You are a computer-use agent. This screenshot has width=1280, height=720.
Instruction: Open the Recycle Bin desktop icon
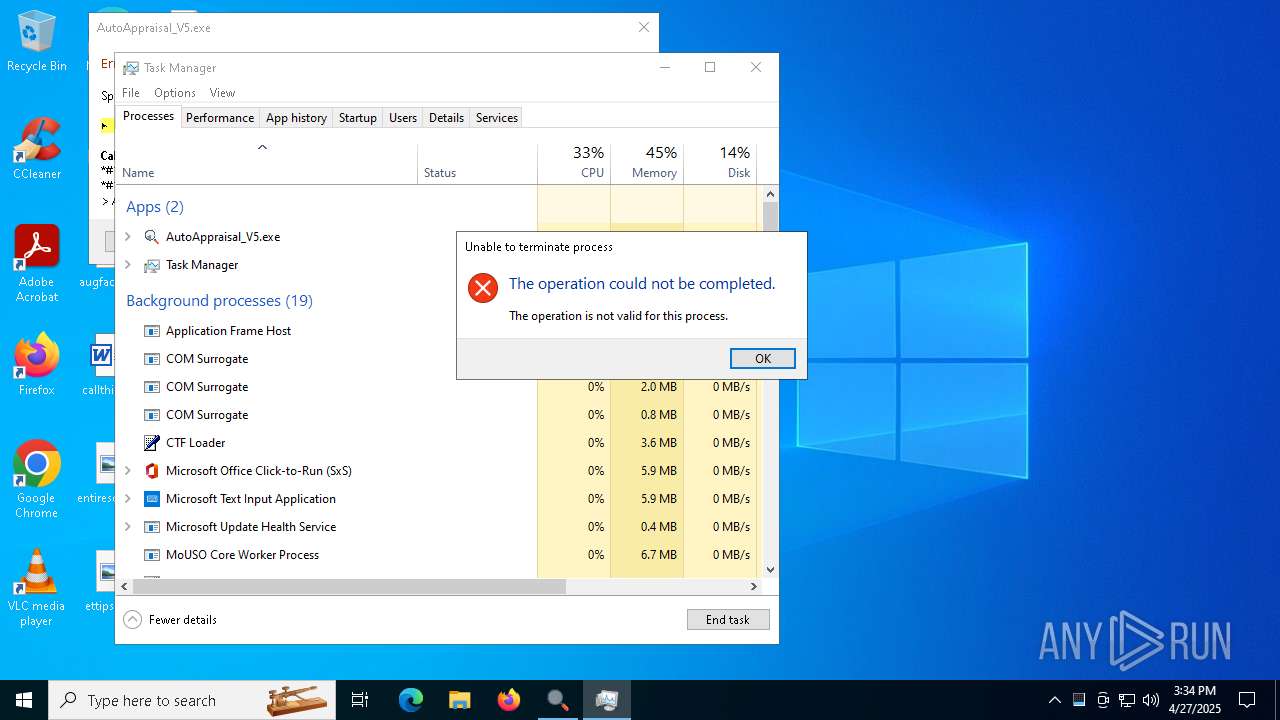pyautogui.click(x=37, y=42)
